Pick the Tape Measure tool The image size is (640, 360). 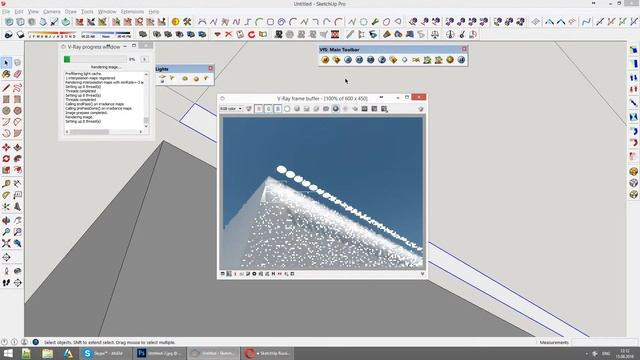pyautogui.click(x=6, y=184)
